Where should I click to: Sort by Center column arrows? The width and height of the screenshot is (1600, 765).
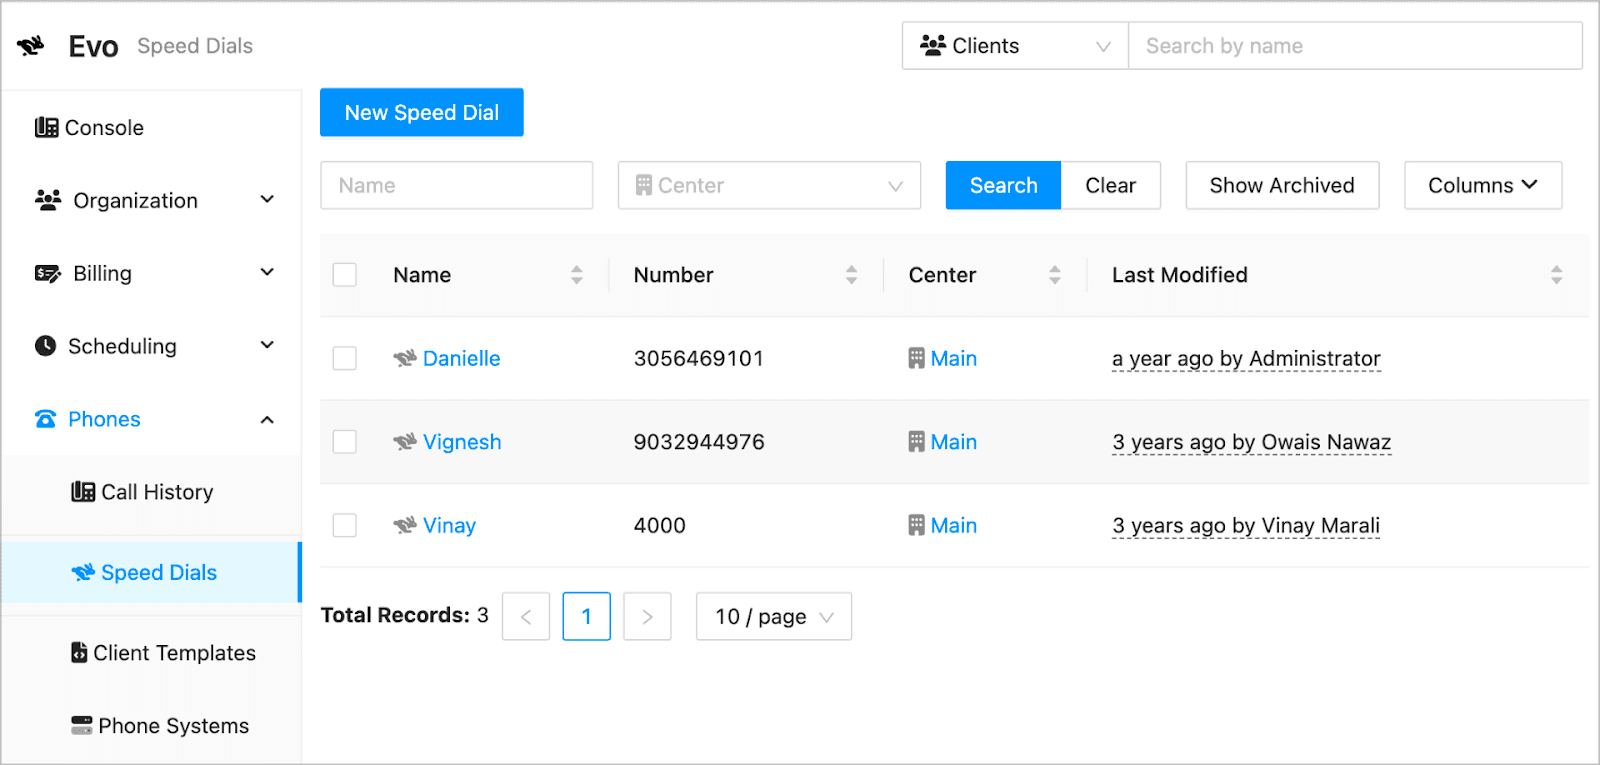tap(1055, 275)
